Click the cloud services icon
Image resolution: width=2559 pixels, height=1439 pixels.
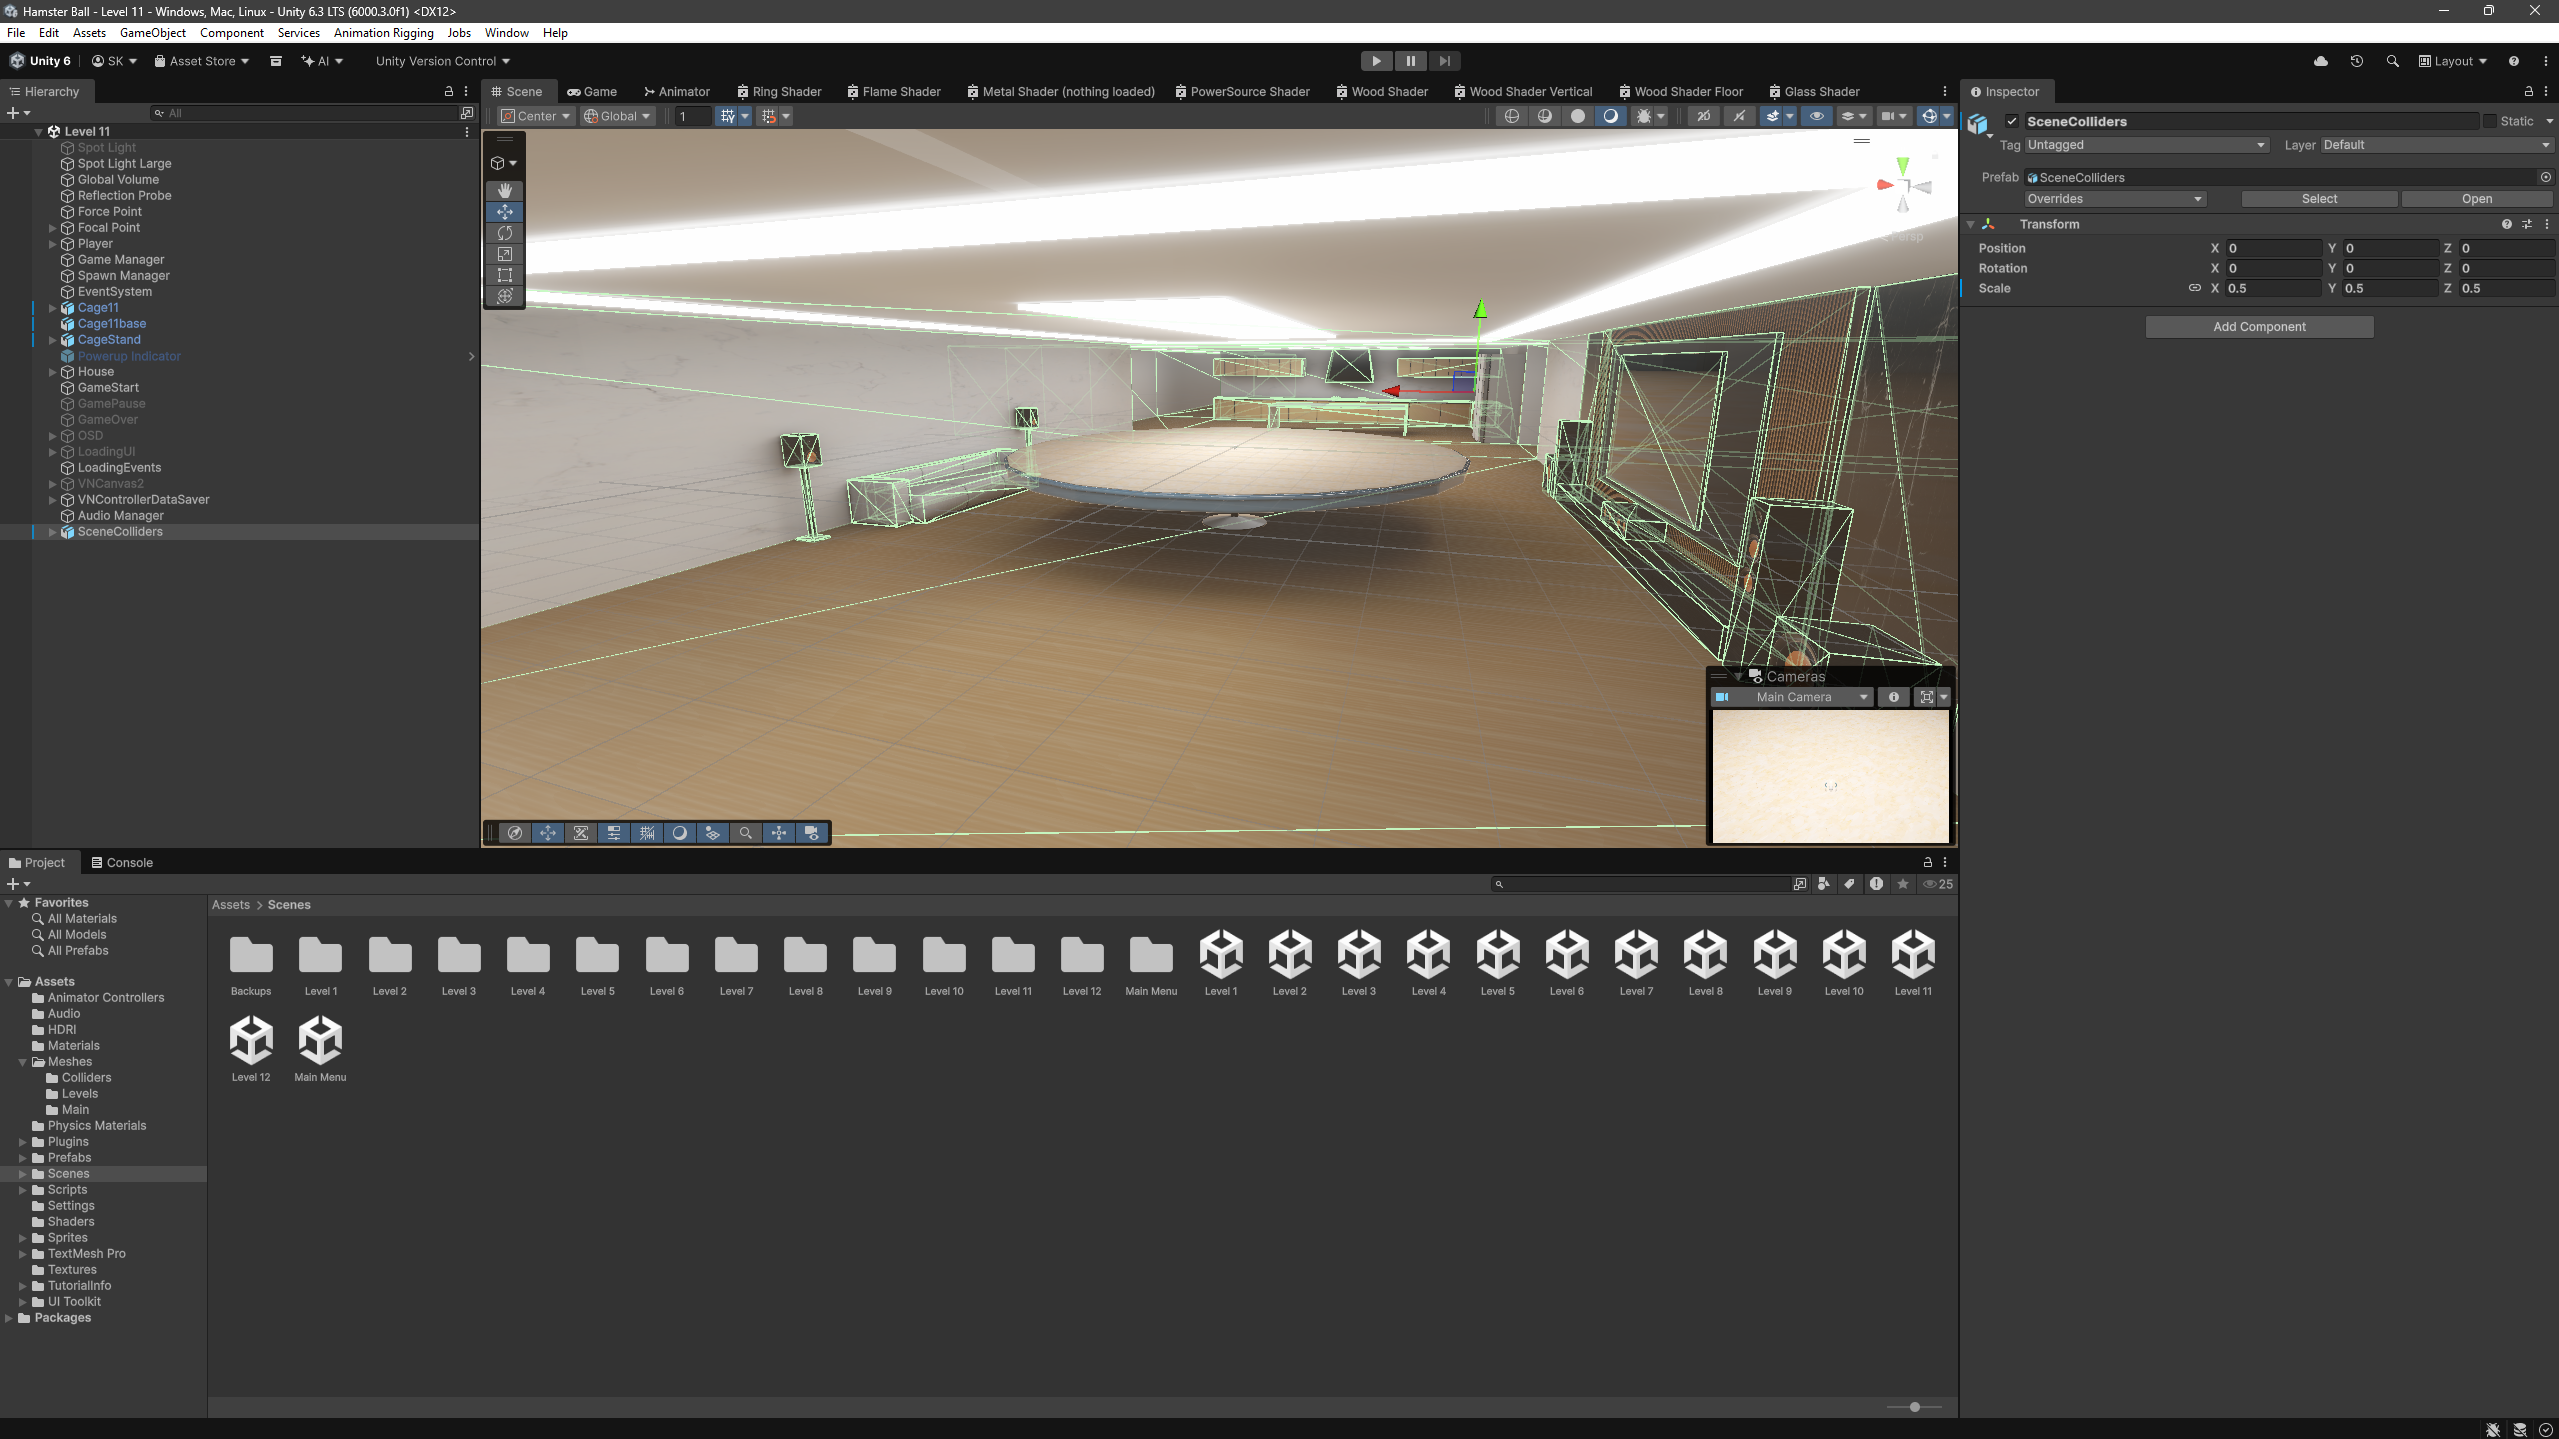2320,61
